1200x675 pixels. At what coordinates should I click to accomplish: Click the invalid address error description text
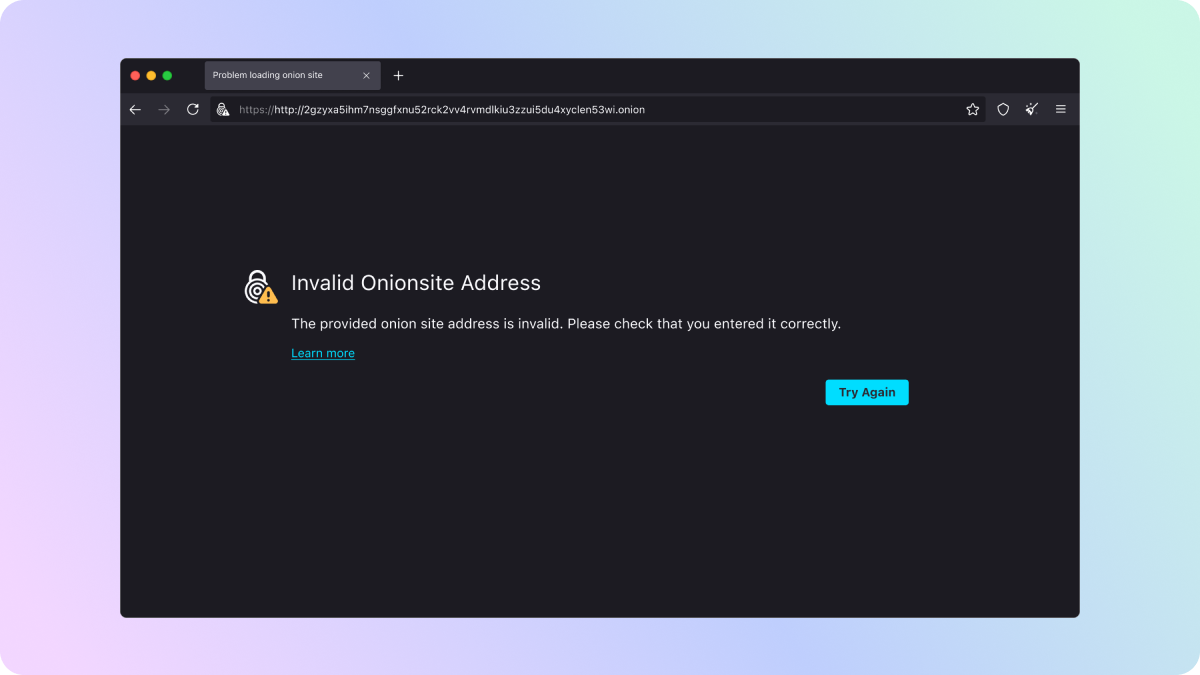[x=565, y=324]
